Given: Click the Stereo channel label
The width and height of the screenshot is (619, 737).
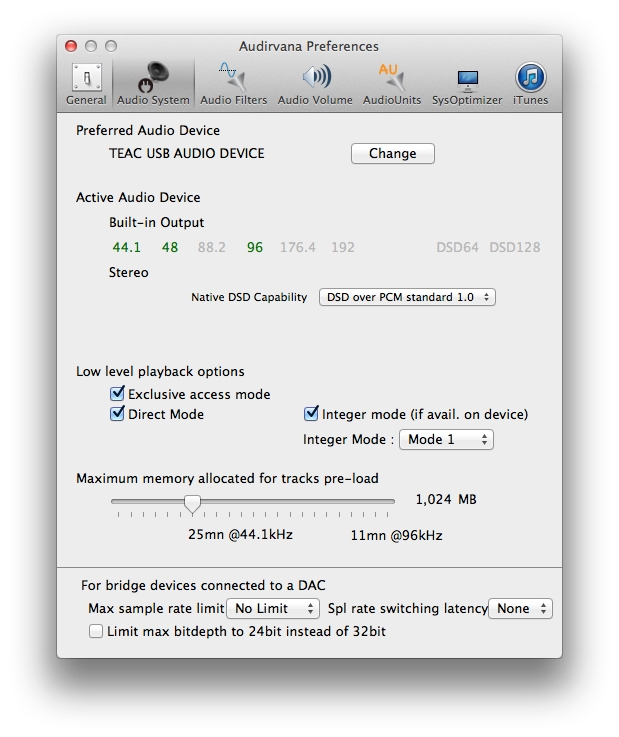Looking at the screenshot, I should coord(129,272).
